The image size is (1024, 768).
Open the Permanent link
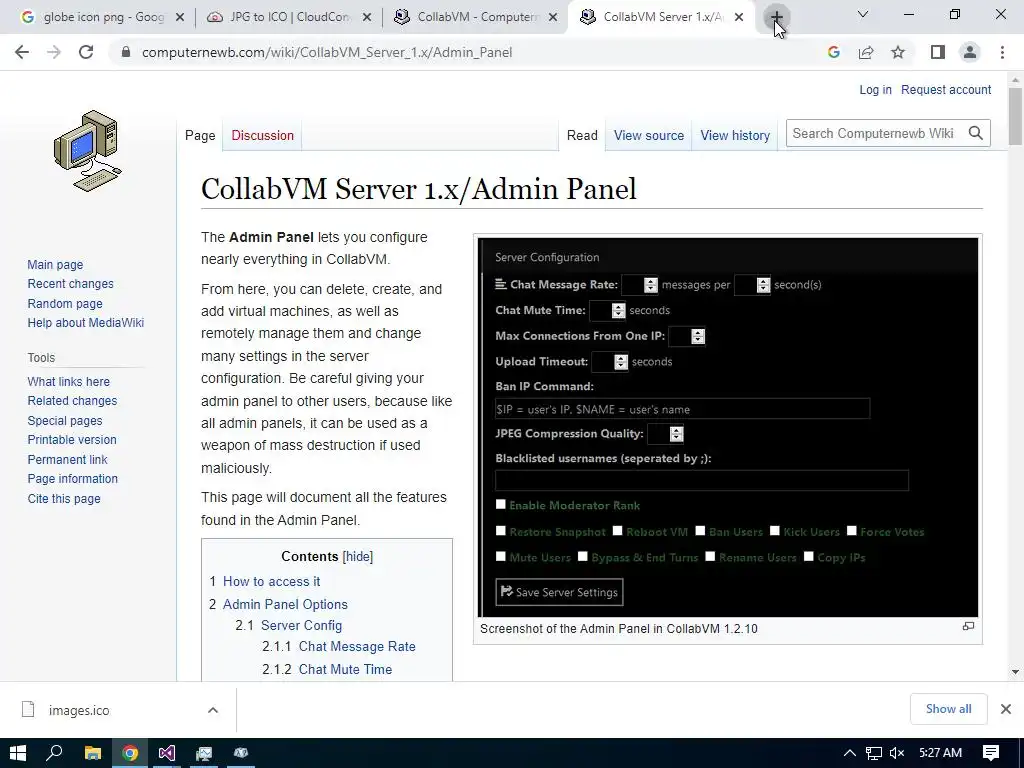click(x=67, y=459)
